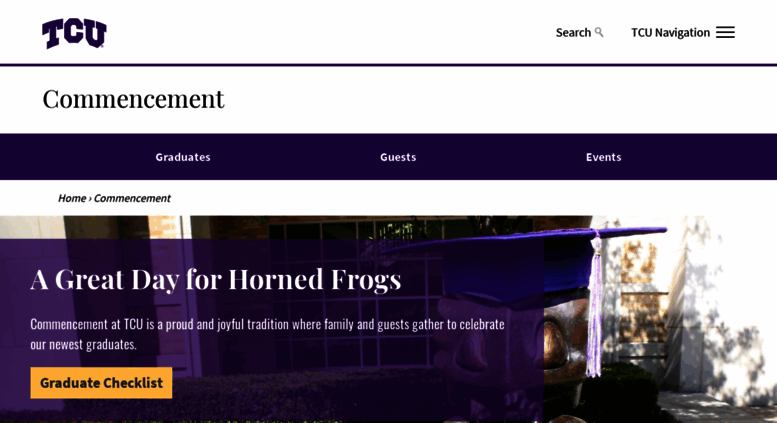
Task: Open the hamburger menu icon
Action: click(725, 32)
